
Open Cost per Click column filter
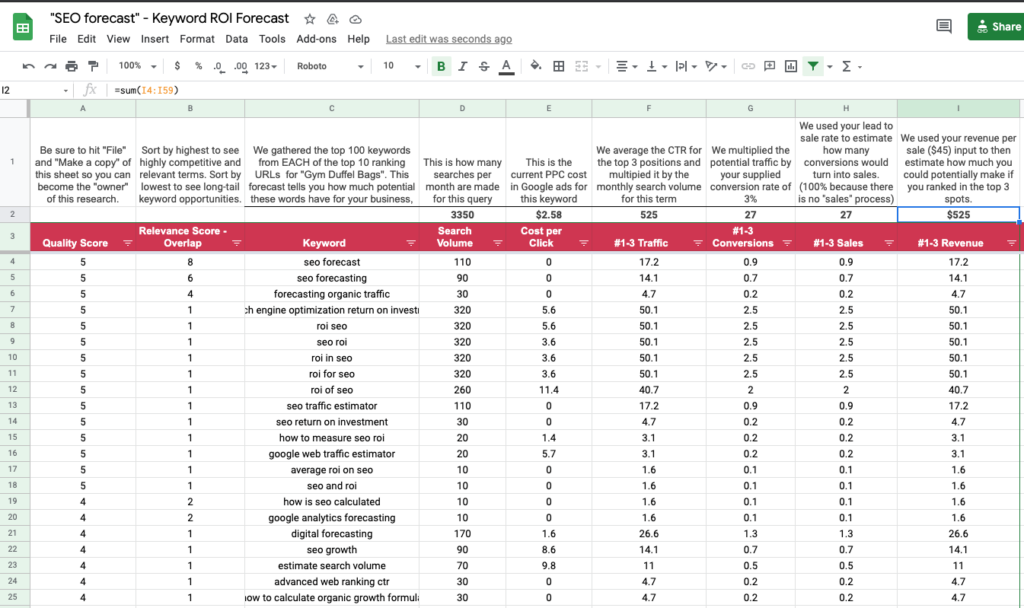[584, 243]
